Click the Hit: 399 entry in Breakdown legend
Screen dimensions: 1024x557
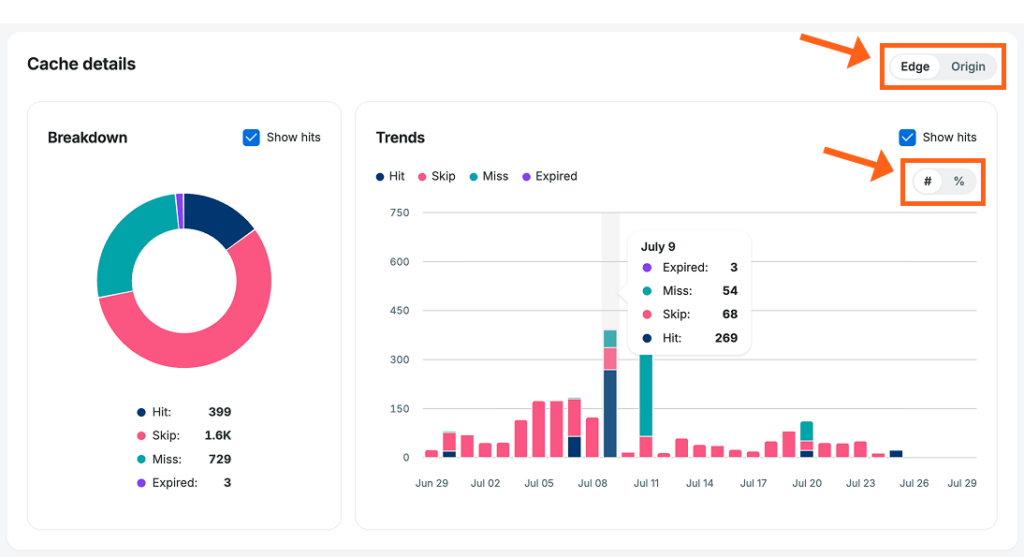click(184, 412)
